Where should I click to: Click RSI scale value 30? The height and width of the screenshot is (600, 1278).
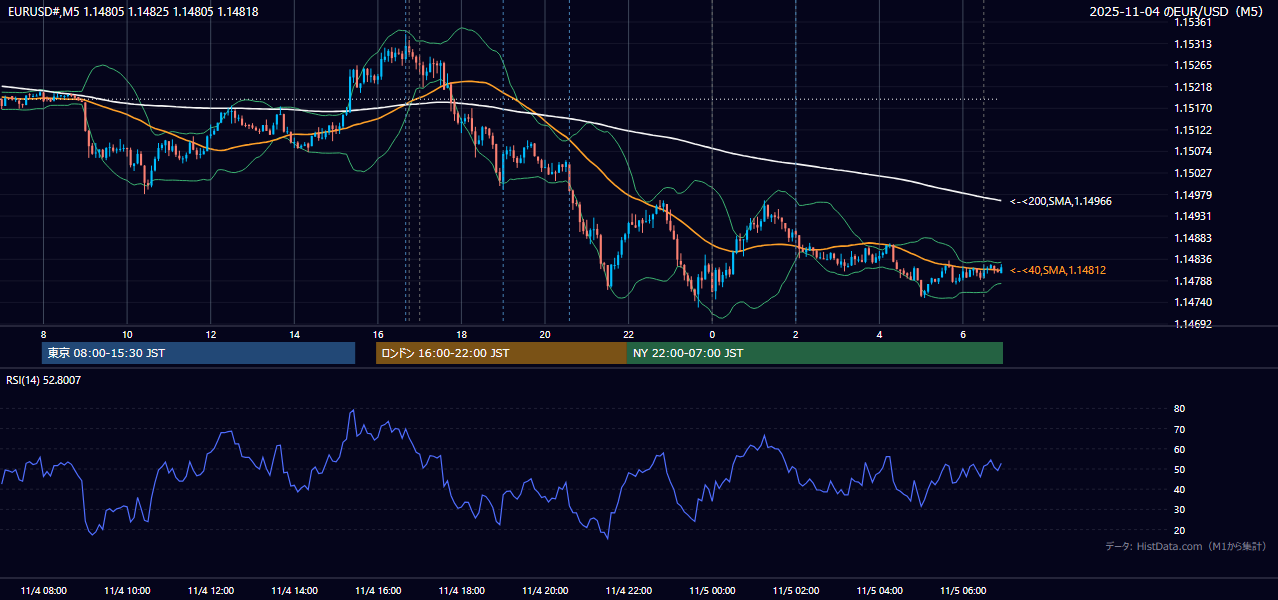click(x=1179, y=510)
